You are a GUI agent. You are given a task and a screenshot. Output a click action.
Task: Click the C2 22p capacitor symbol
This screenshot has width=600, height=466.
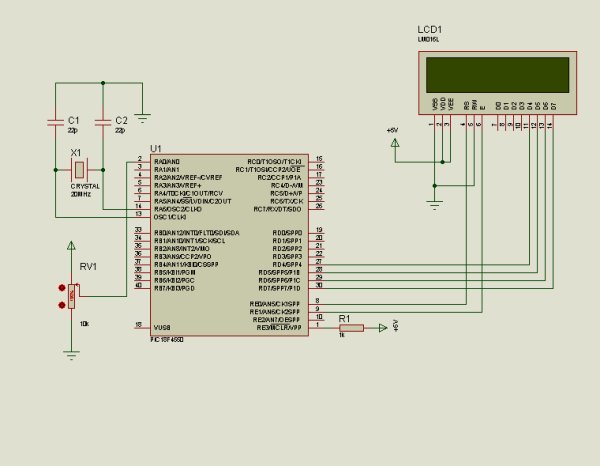click(x=103, y=122)
